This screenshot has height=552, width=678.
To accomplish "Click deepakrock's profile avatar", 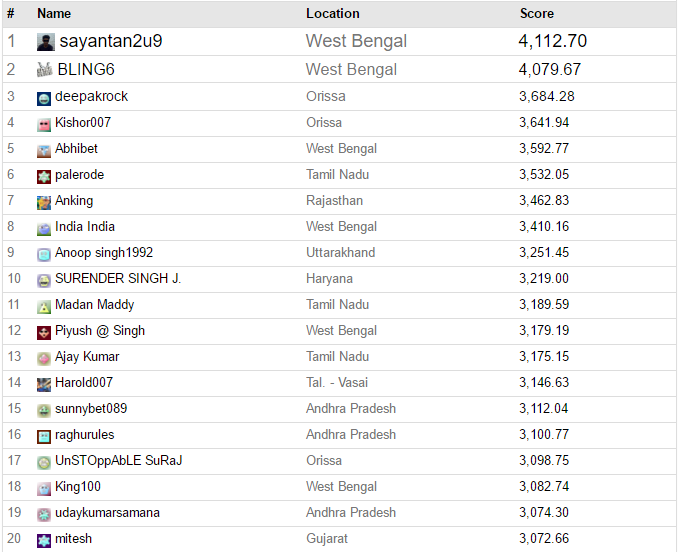I will point(44,98).
